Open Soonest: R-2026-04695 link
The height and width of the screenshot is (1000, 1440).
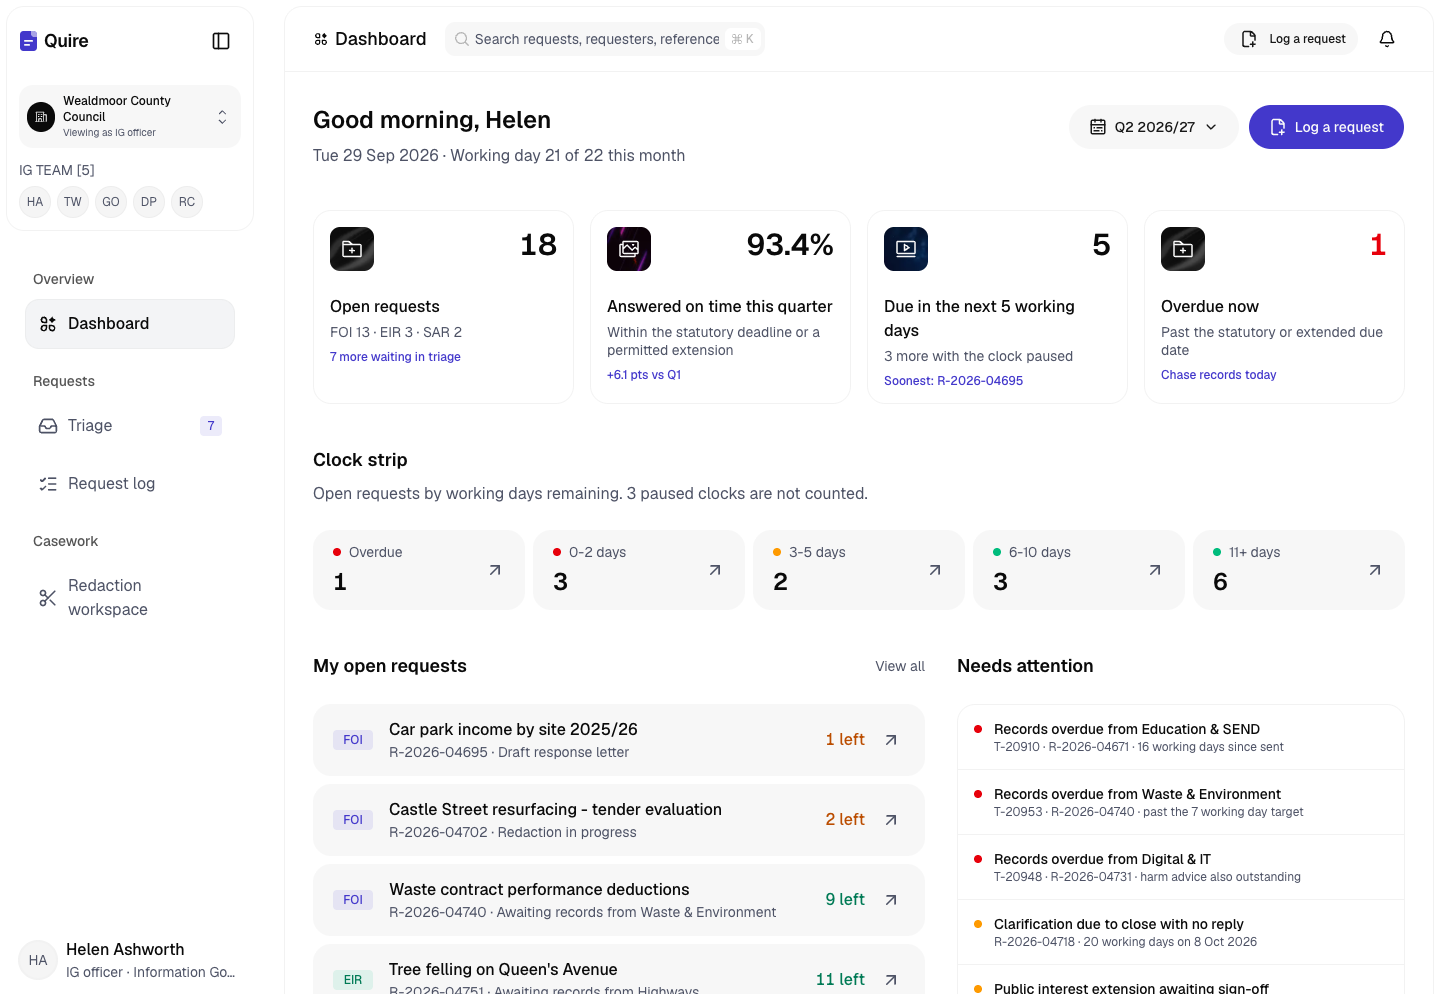click(953, 381)
